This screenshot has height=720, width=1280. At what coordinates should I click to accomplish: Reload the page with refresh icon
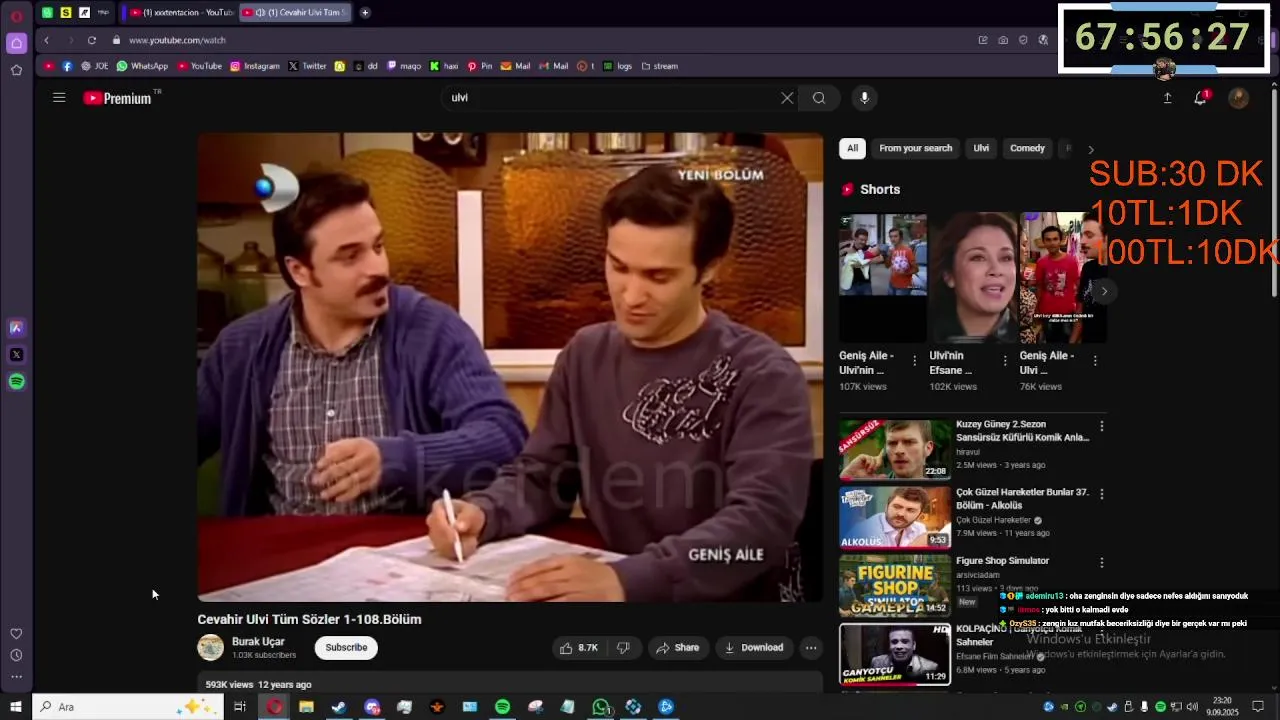(x=91, y=40)
